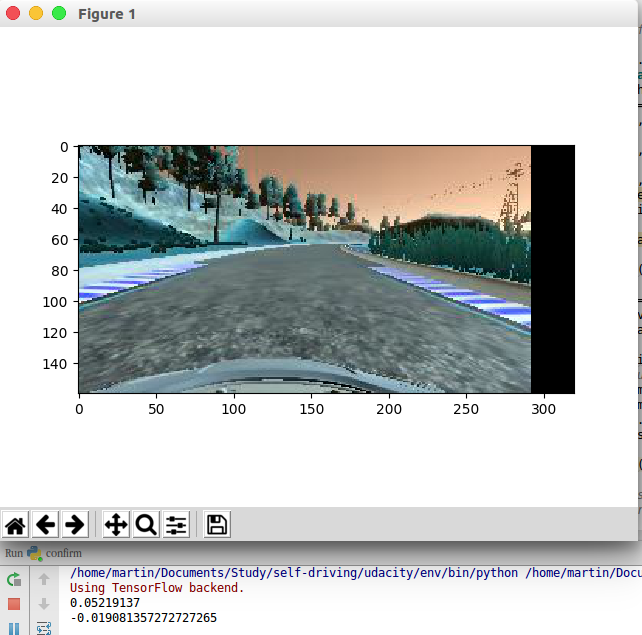Viewport: 642px width, 635px height.
Task: Maximize Figure 1 with green button
Action: (59, 13)
